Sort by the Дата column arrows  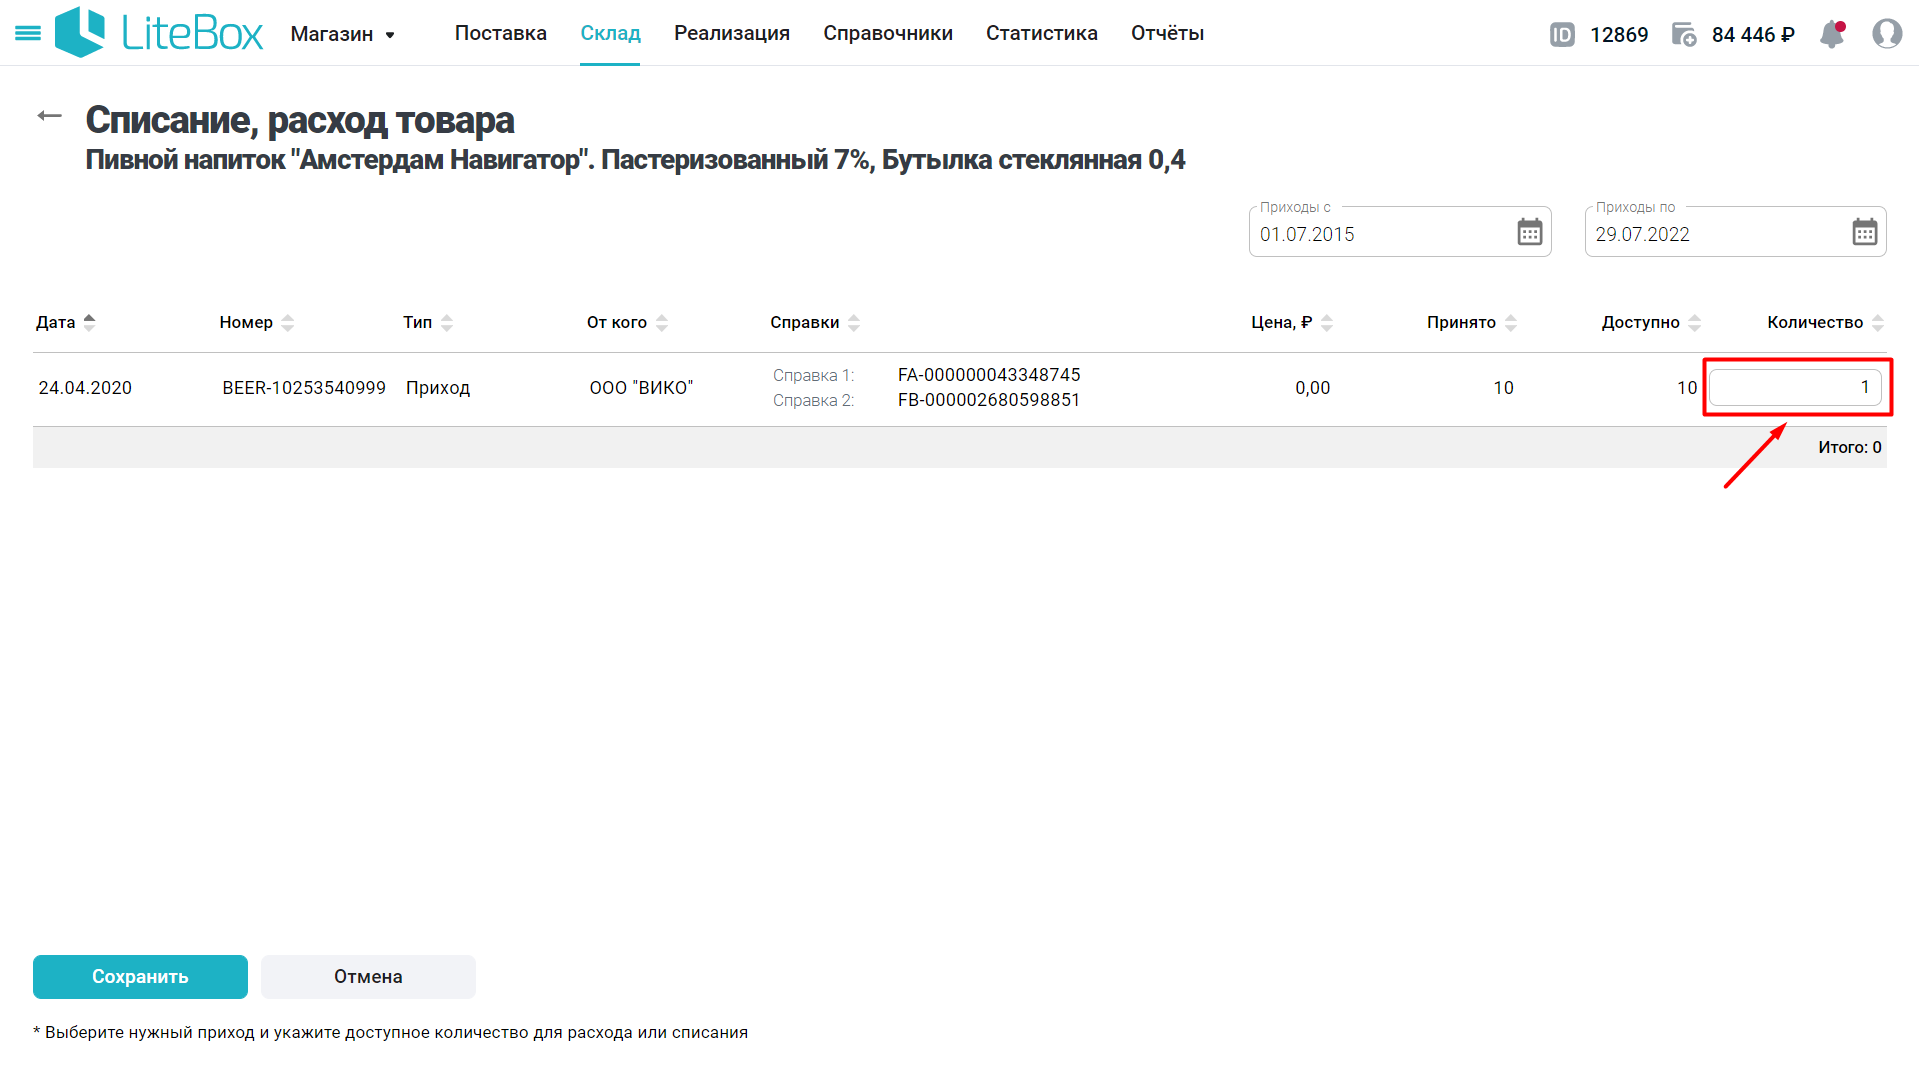89,322
